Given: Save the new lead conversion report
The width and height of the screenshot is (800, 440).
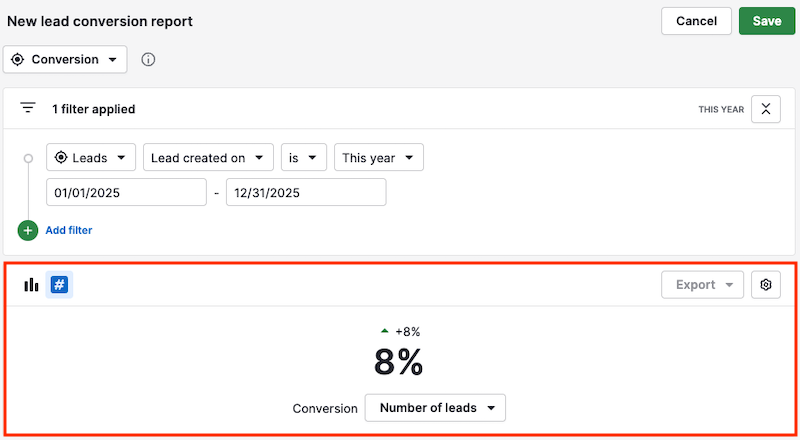Looking at the screenshot, I should pyautogui.click(x=767, y=21).
